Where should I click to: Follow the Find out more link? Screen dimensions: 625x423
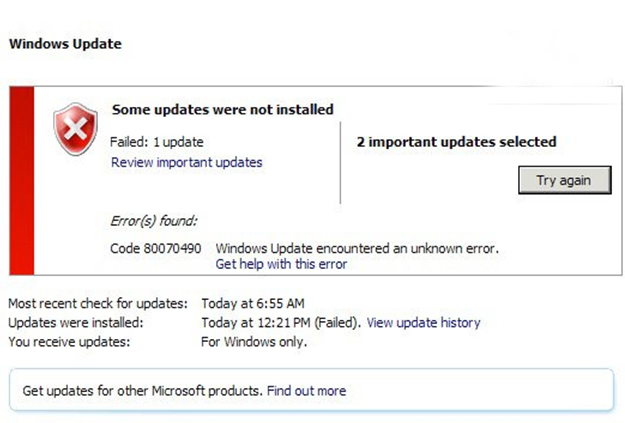pos(306,390)
